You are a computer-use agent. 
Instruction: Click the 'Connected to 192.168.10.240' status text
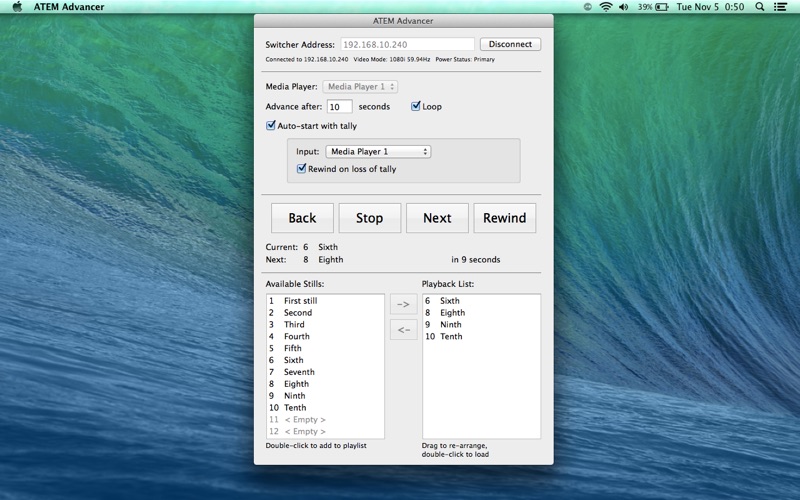click(x=307, y=59)
